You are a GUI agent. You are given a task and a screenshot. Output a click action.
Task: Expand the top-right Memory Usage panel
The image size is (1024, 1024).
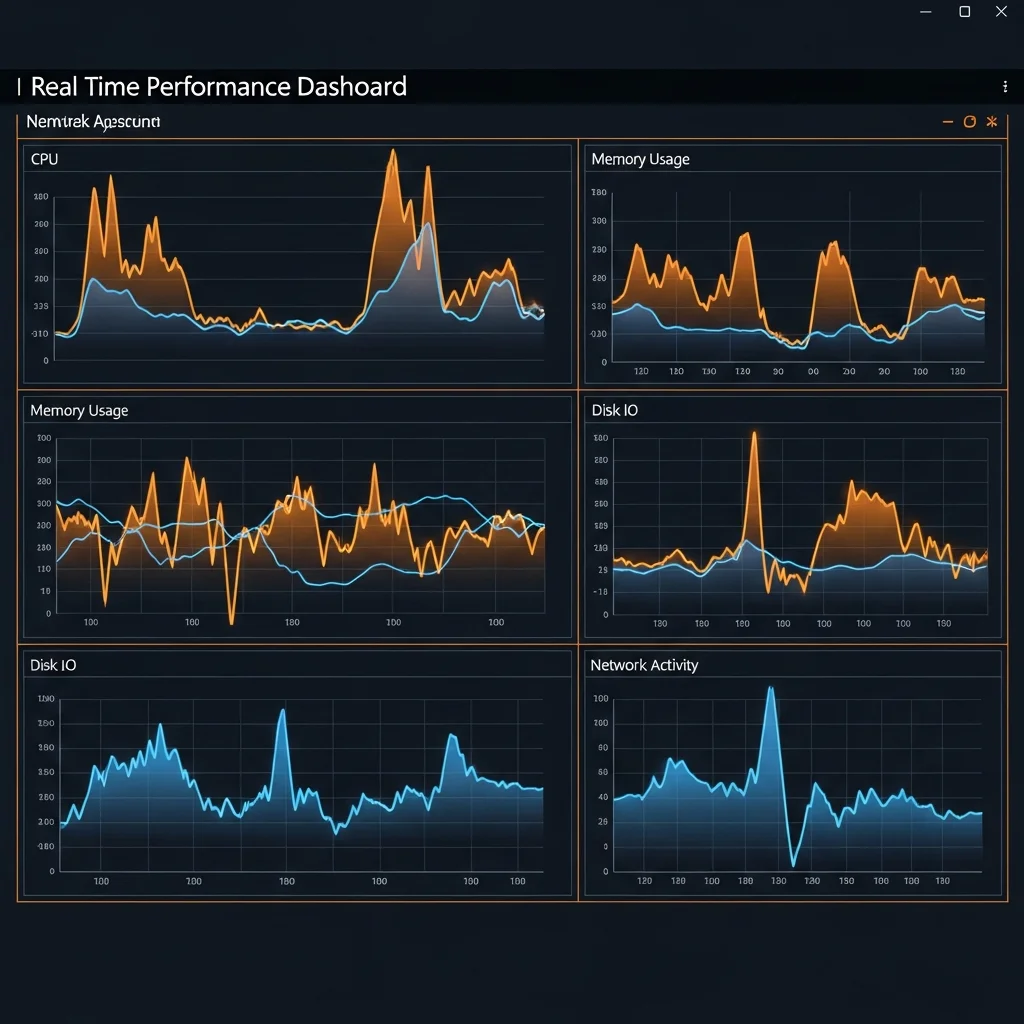pos(641,158)
